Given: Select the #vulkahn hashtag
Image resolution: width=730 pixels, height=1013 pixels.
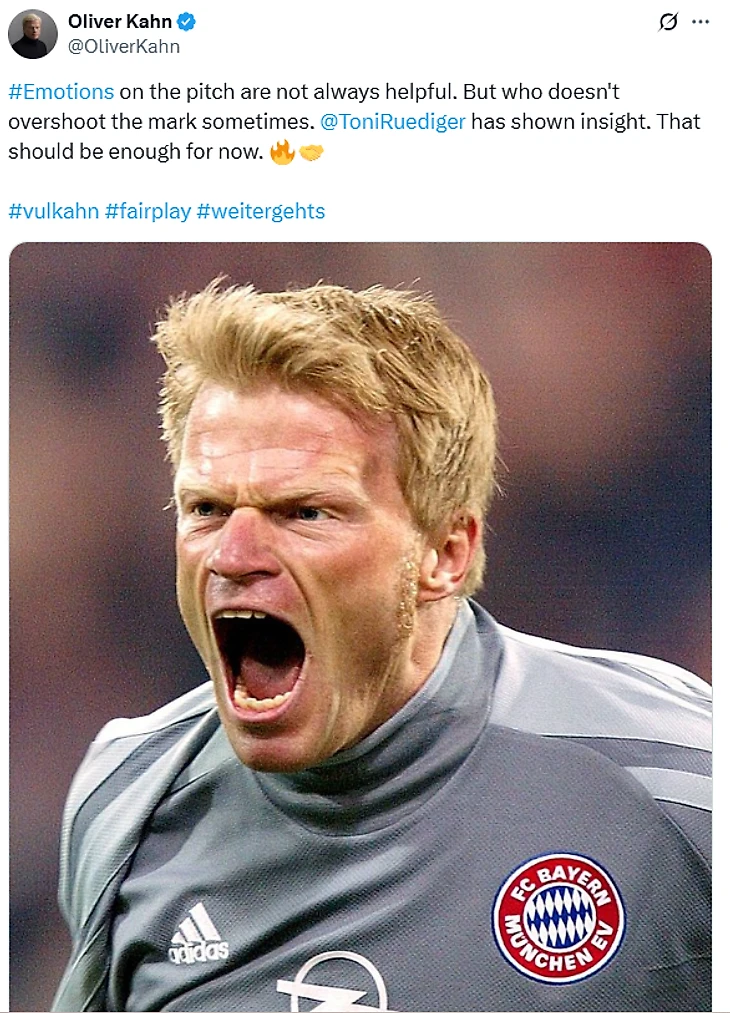Looking at the screenshot, I should (53, 211).
